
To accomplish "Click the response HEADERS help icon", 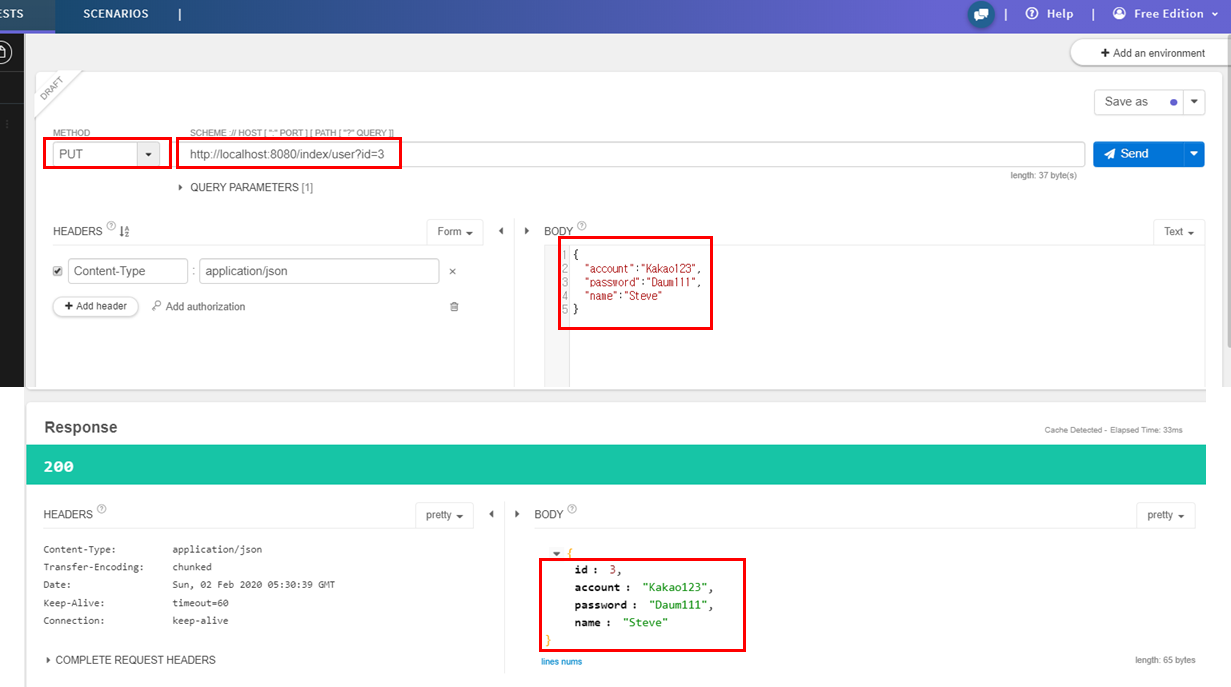I will 102,509.
